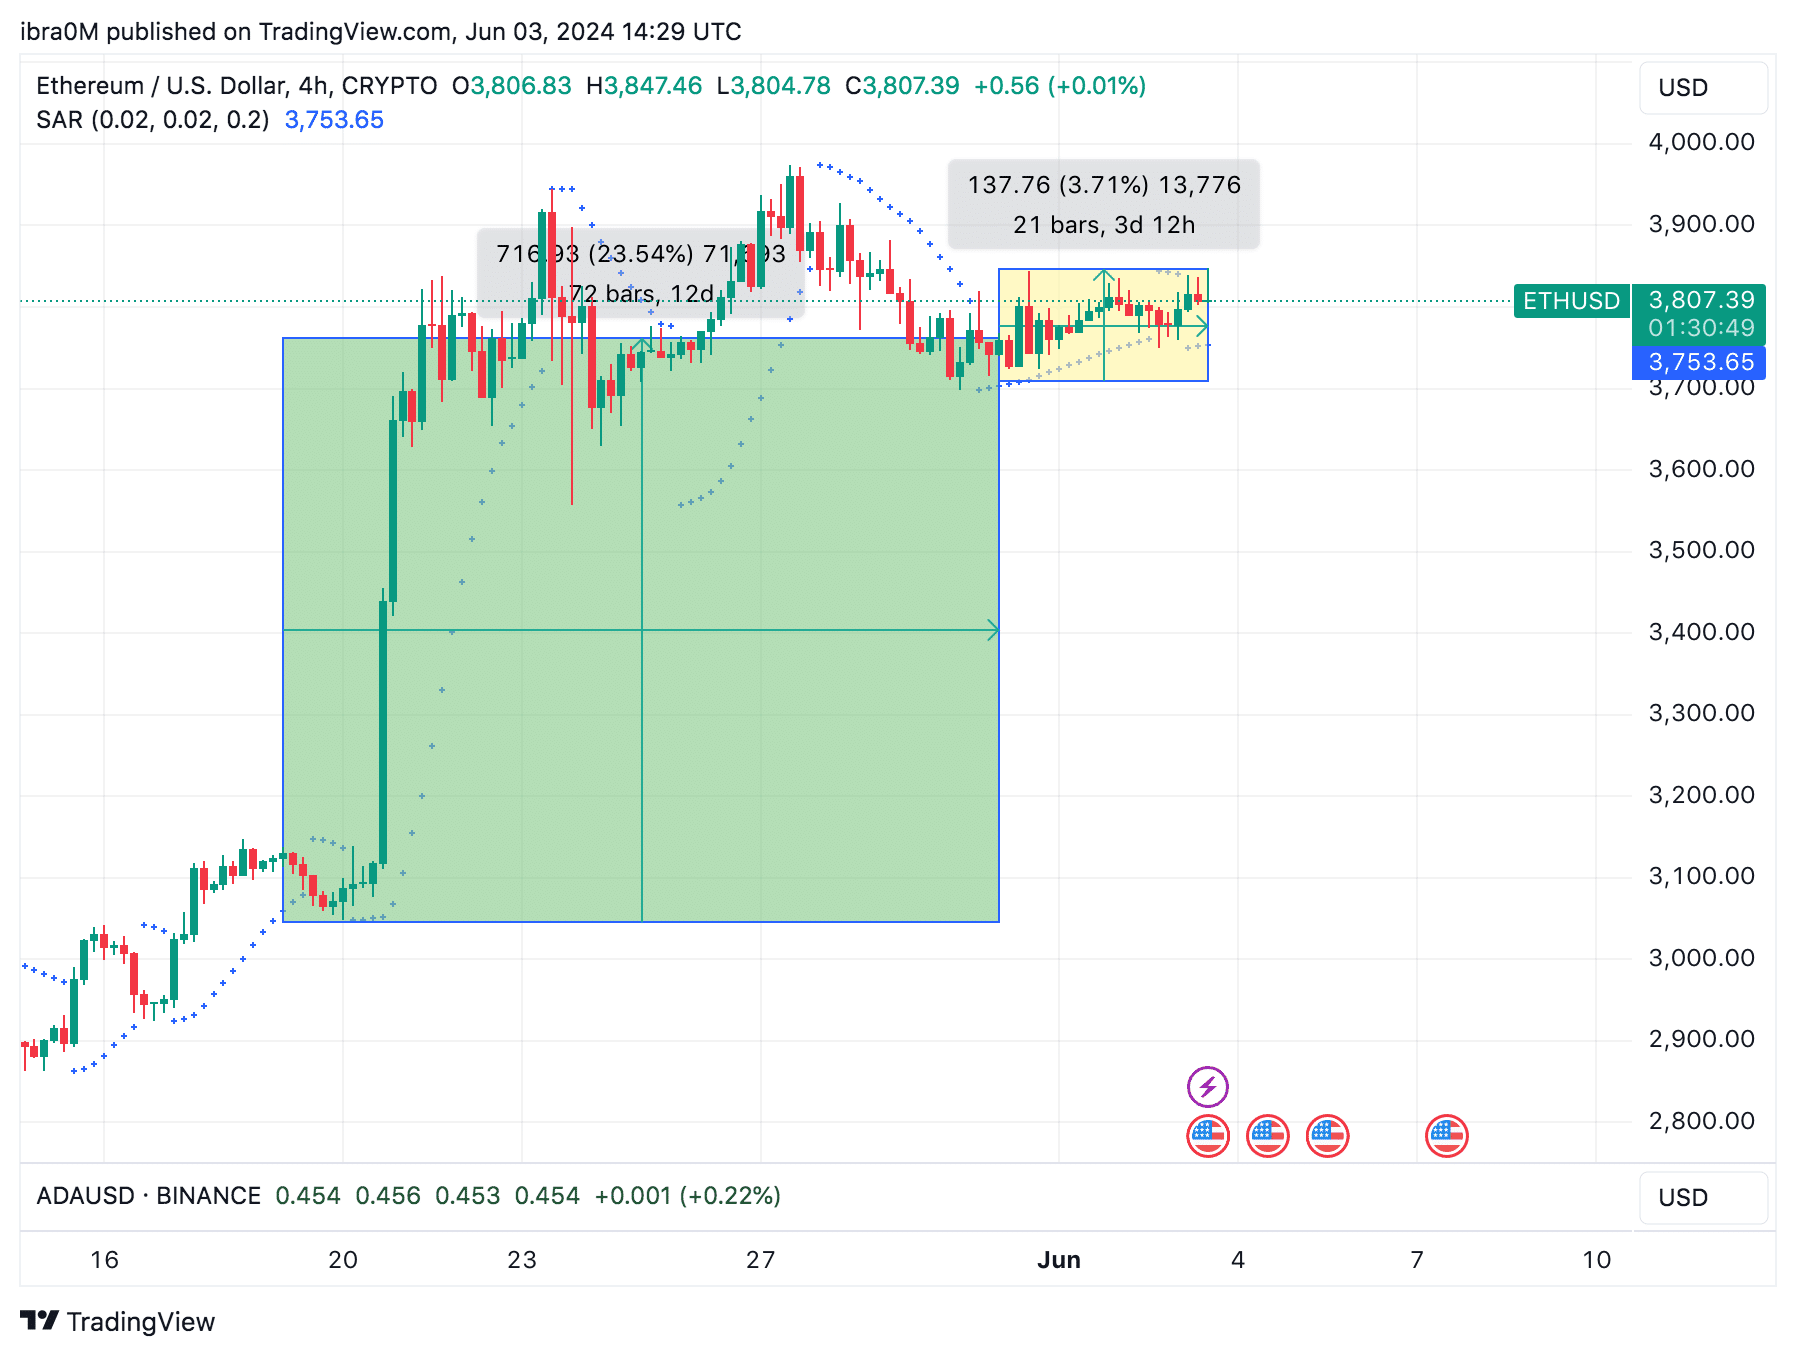Click the SAR (0.02, 0.02, 0.2) indicator legend

point(153,120)
